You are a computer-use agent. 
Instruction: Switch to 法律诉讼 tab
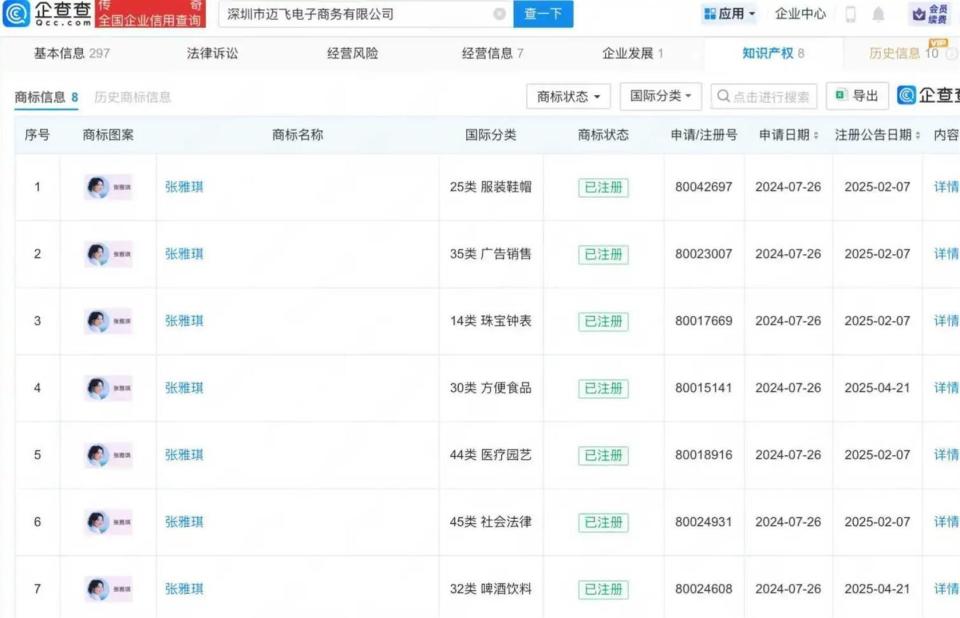tap(212, 53)
